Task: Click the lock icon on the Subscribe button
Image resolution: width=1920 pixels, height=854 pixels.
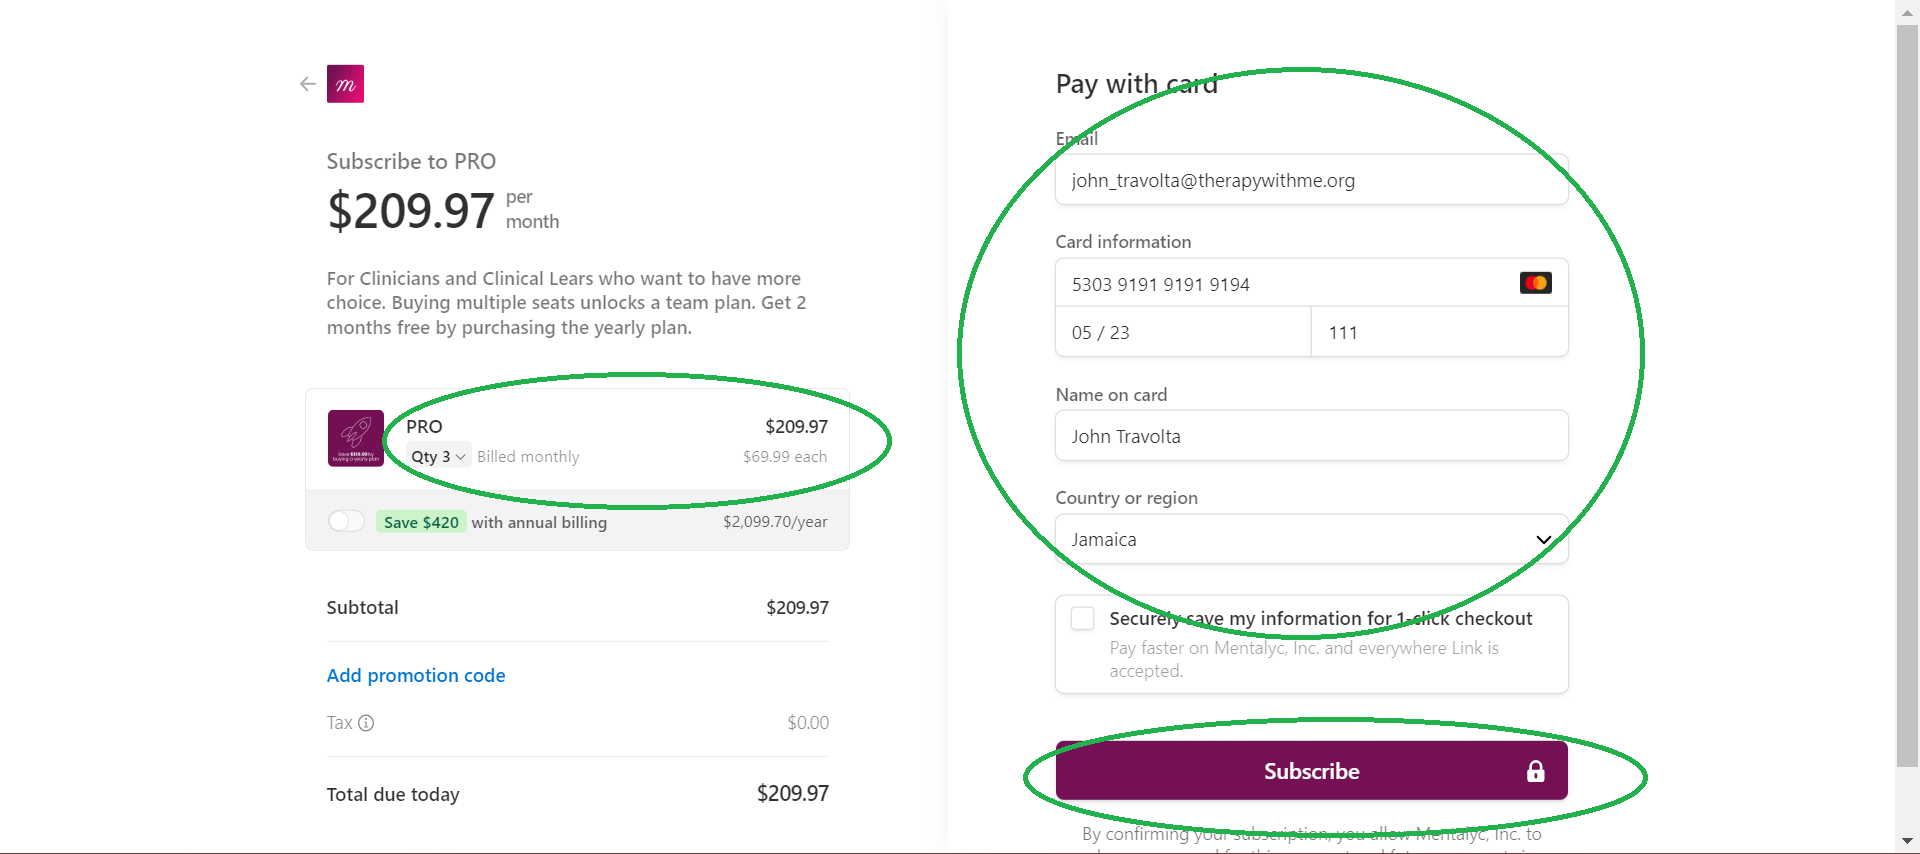Action: [x=1535, y=771]
